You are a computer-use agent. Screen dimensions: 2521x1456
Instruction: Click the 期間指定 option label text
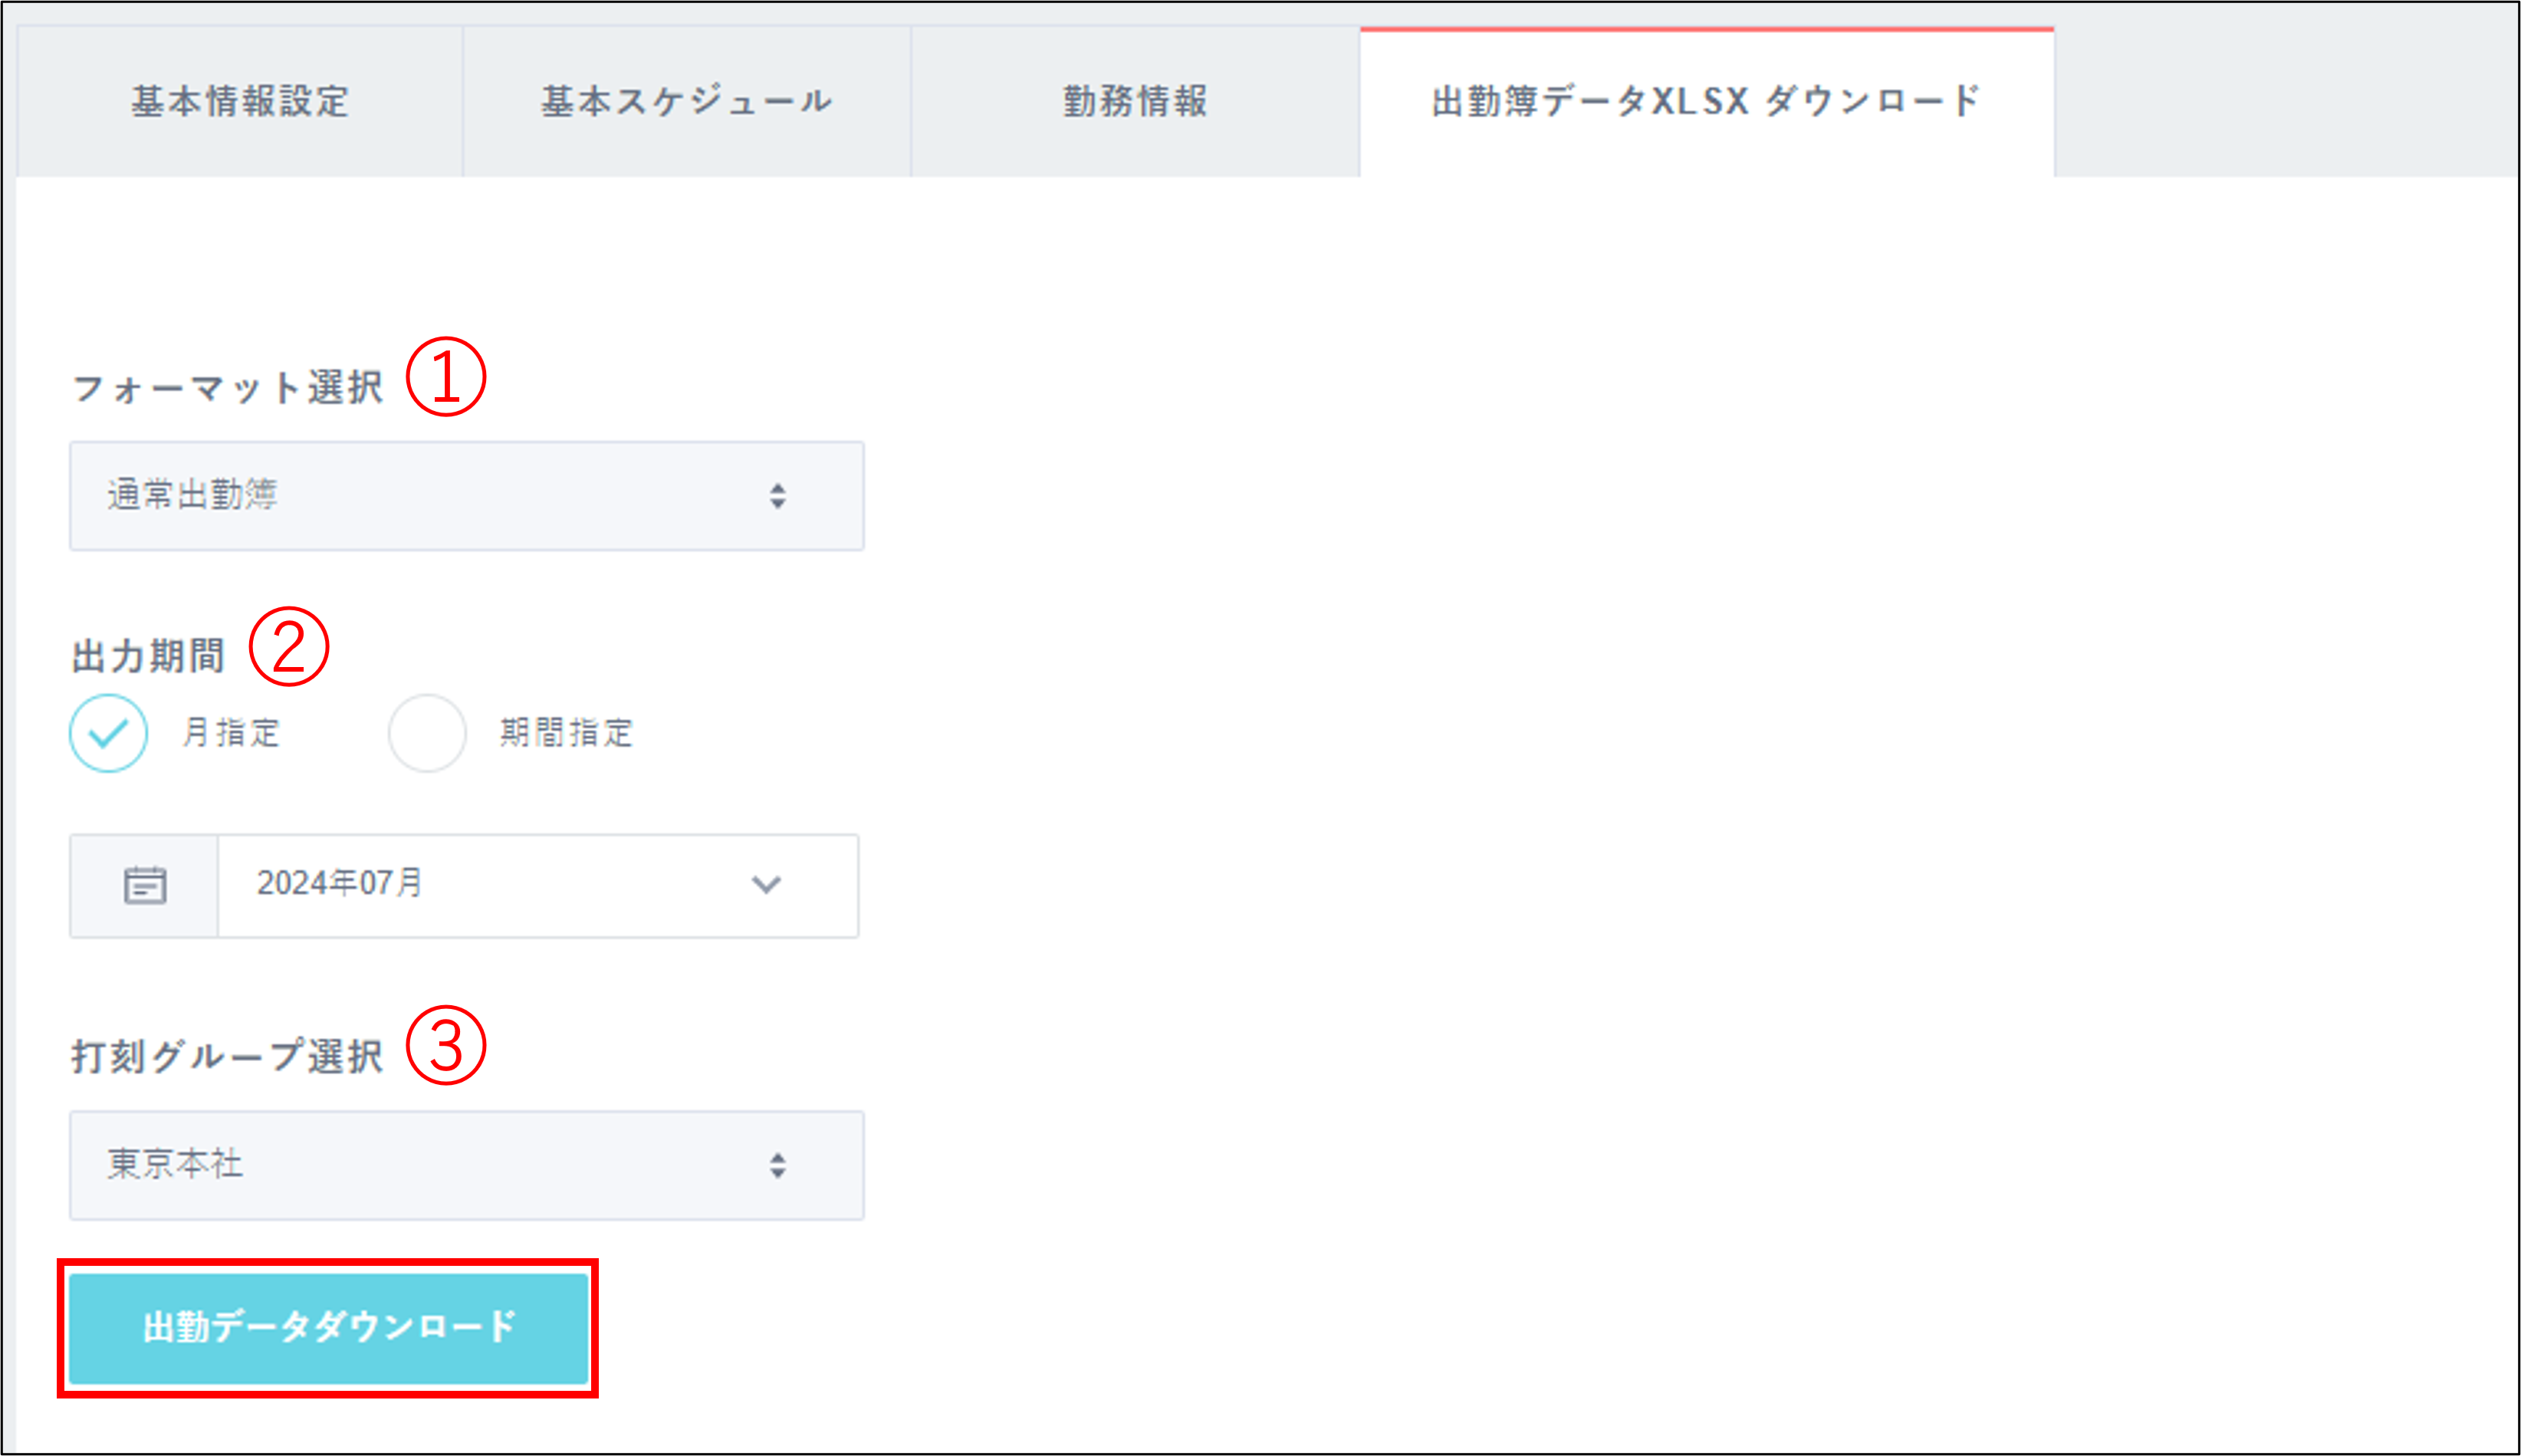(566, 733)
